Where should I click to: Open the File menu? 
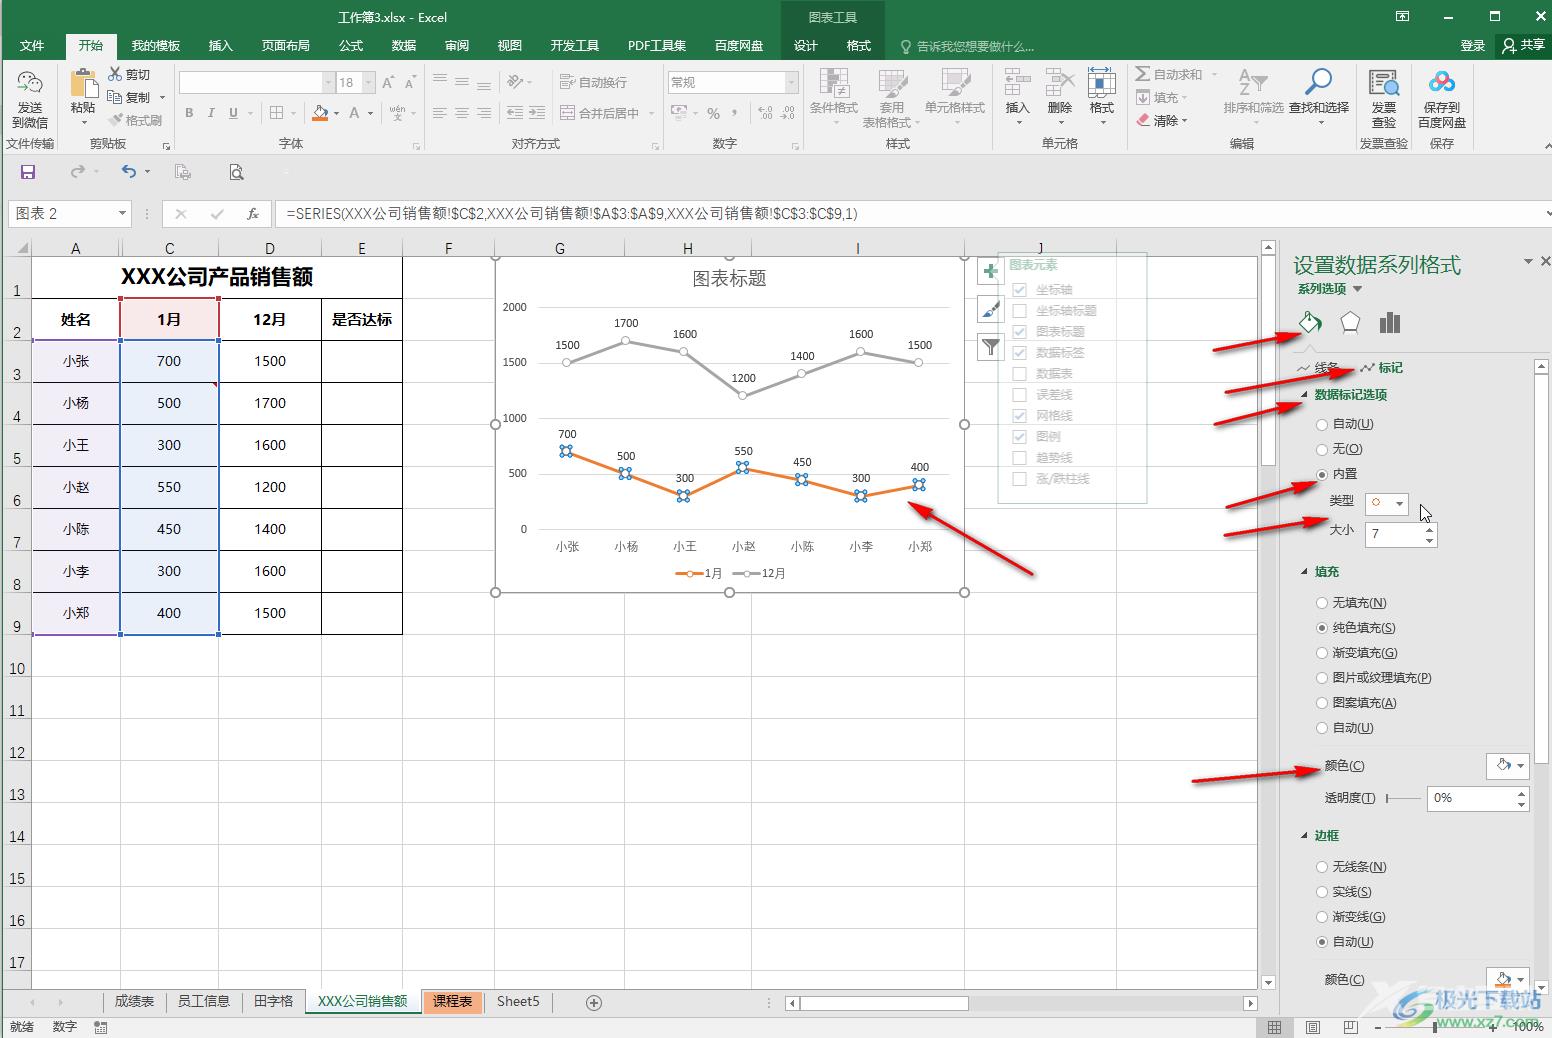click(32, 46)
